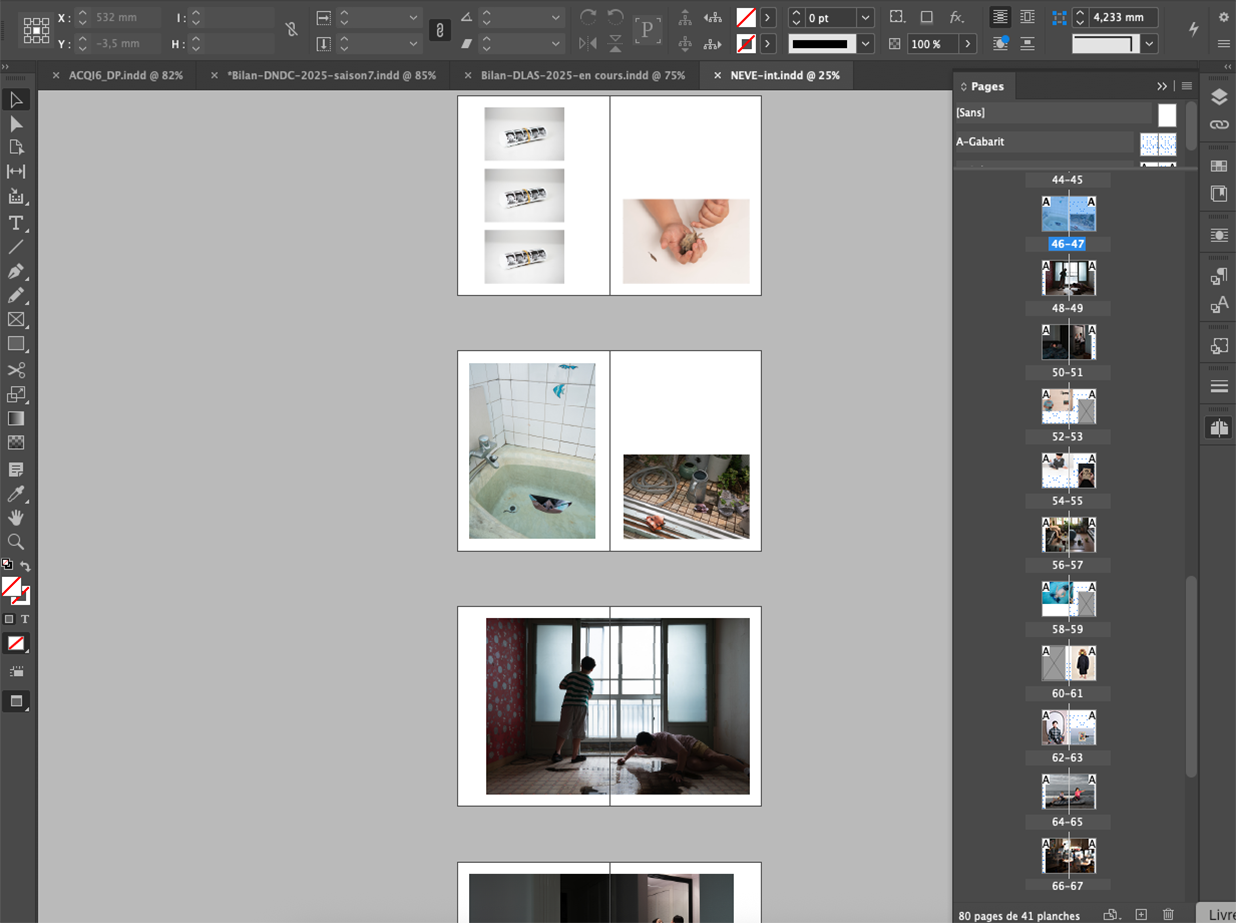Select the Gap tool
1236x923 pixels.
coord(16,172)
